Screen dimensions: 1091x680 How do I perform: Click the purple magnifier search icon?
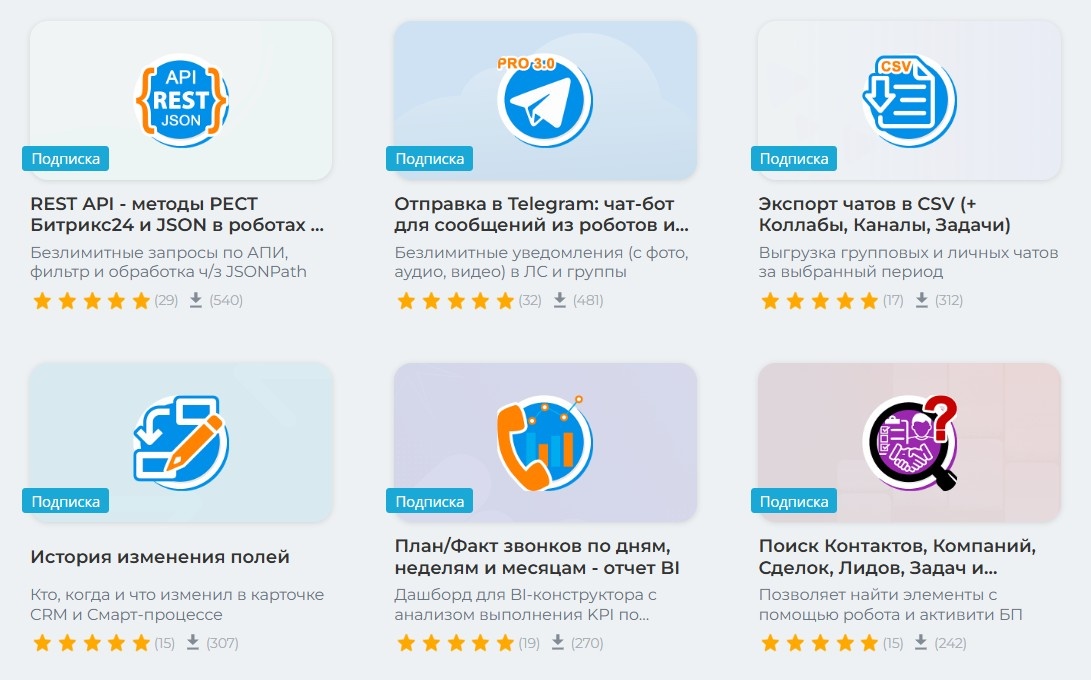pyautogui.click(x=910, y=443)
